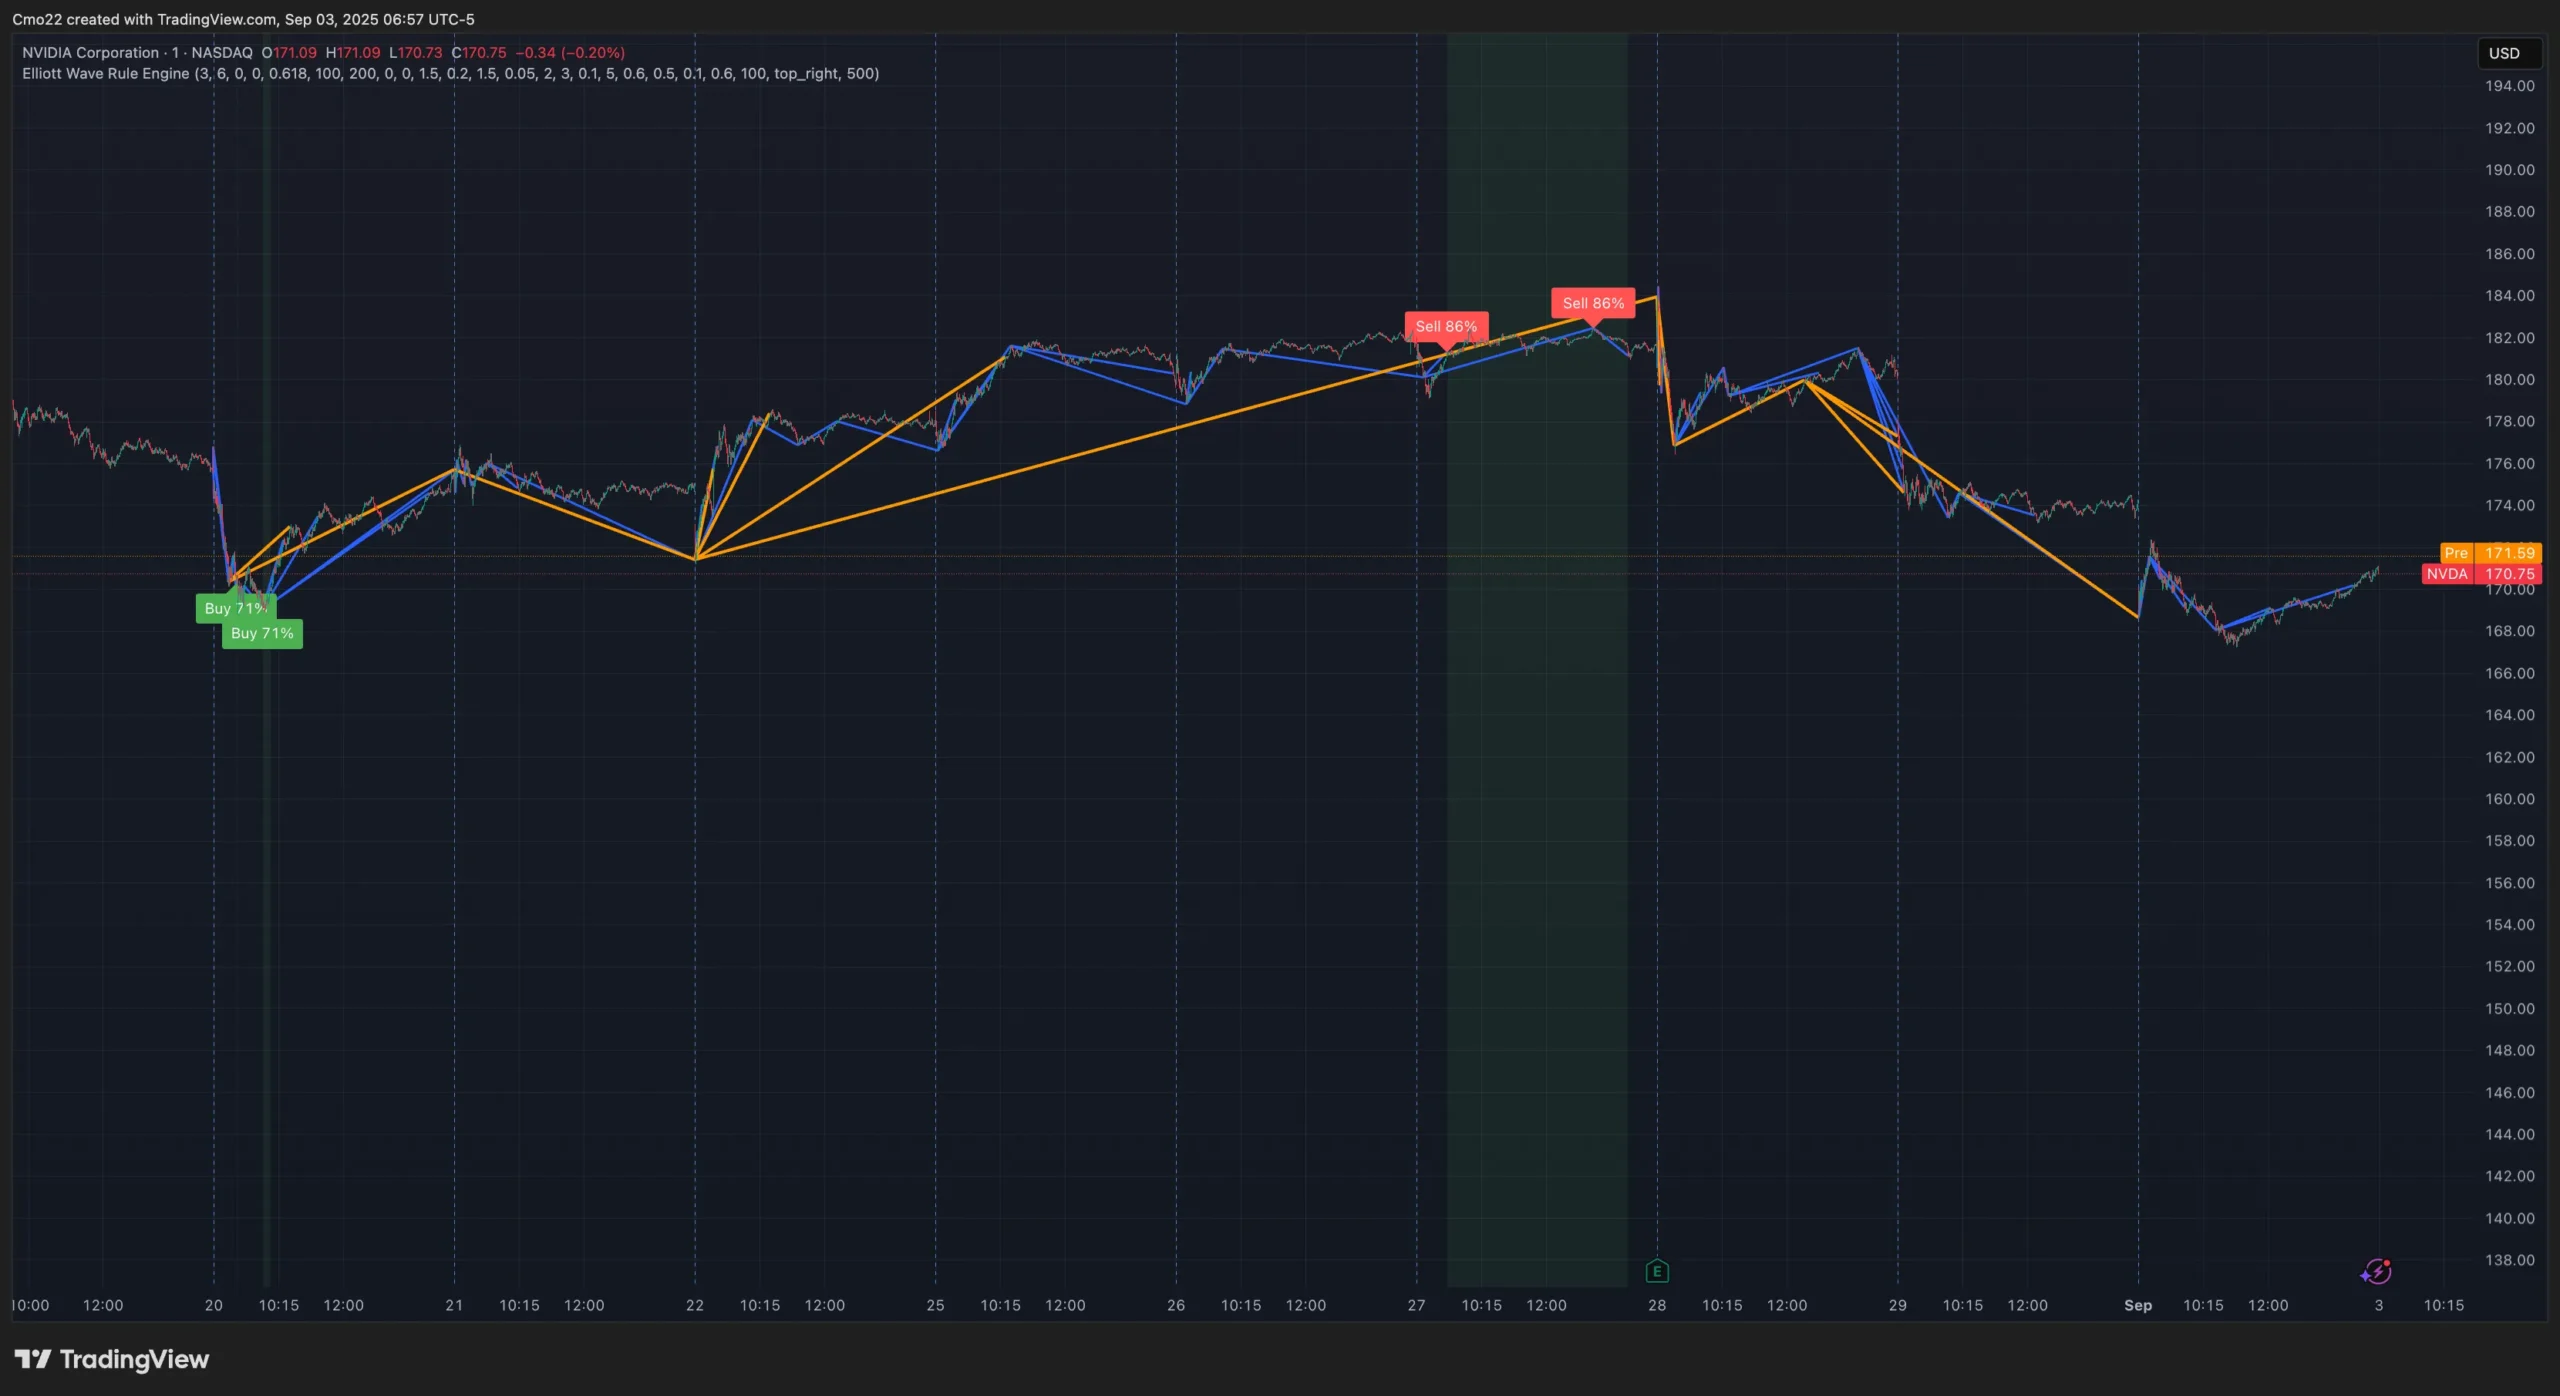This screenshot has height=1396, width=2560.
Task: Click the Pre 171.59 price label
Action: (x=2490, y=552)
